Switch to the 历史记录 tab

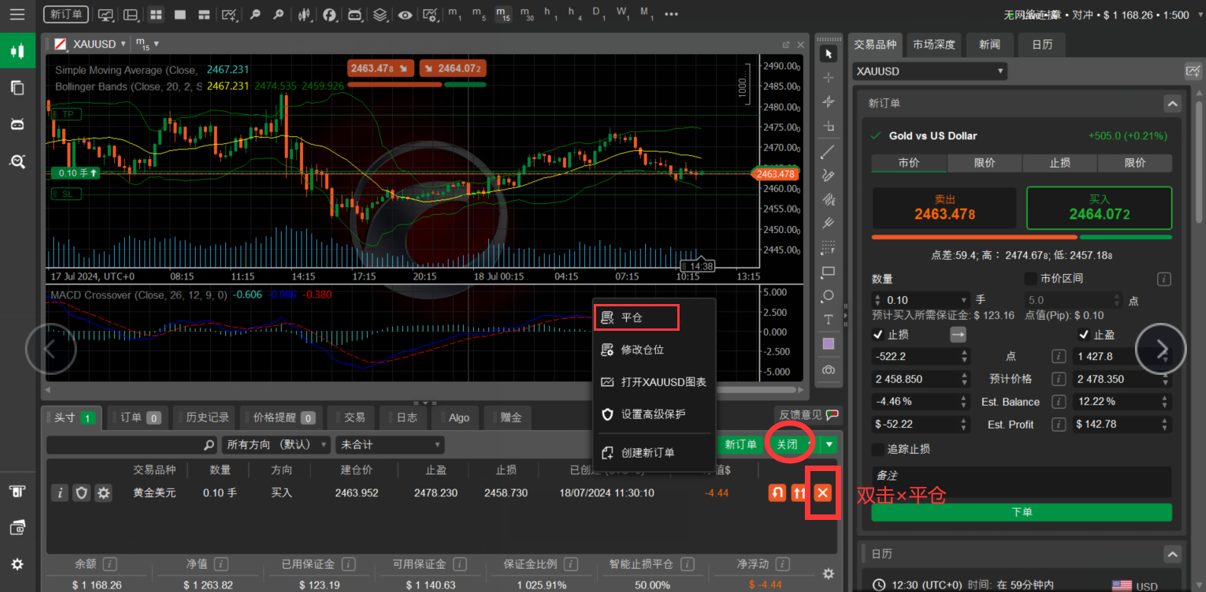click(202, 417)
